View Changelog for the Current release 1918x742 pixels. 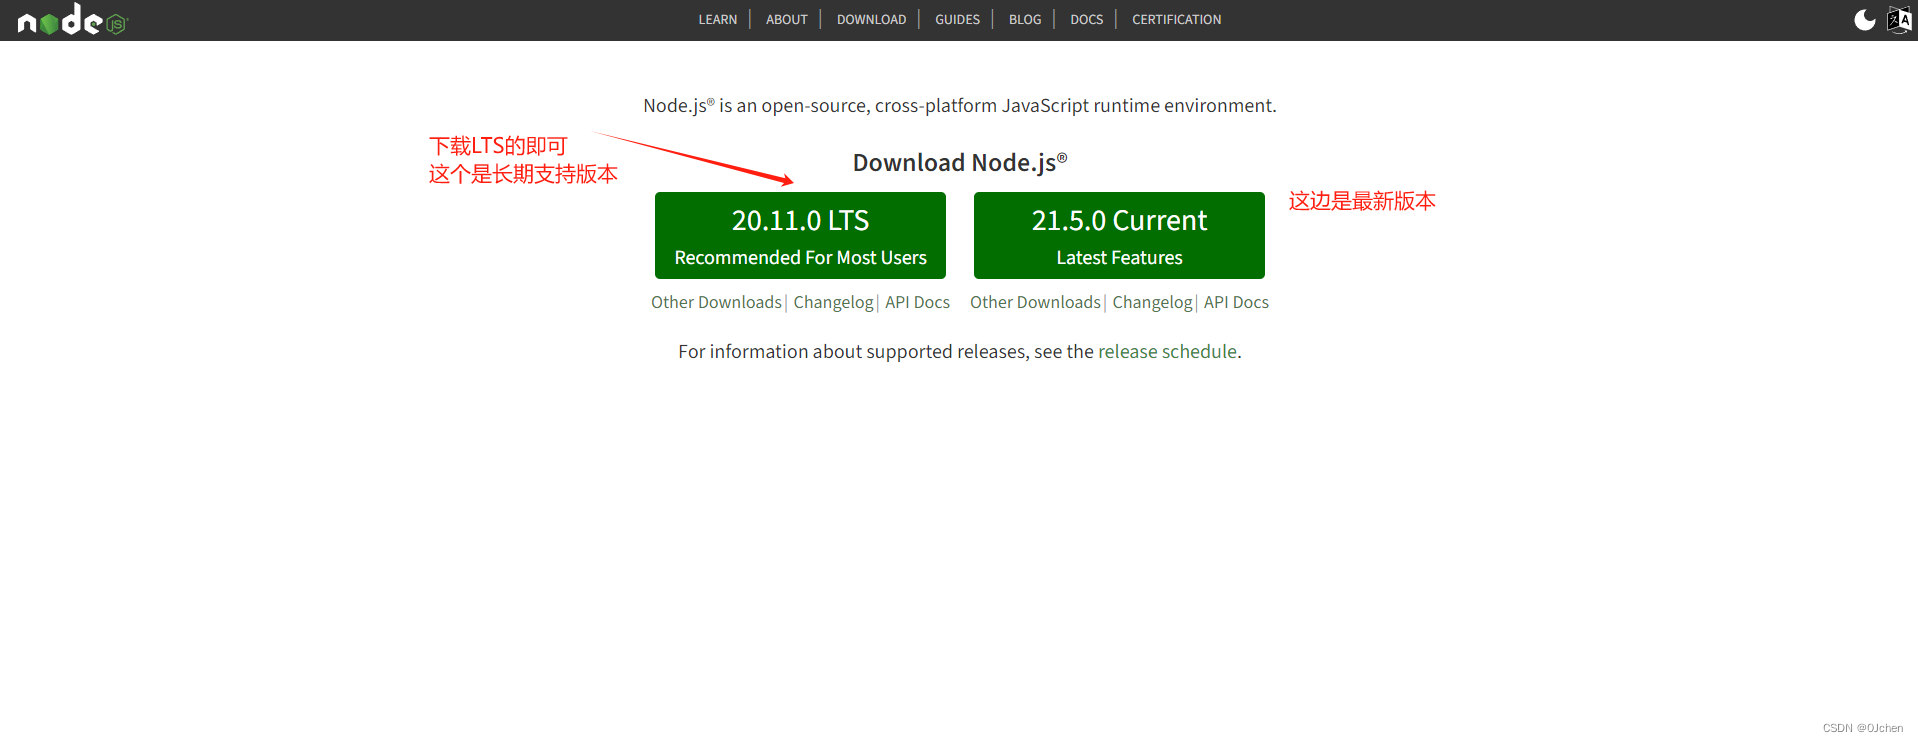[1152, 302]
